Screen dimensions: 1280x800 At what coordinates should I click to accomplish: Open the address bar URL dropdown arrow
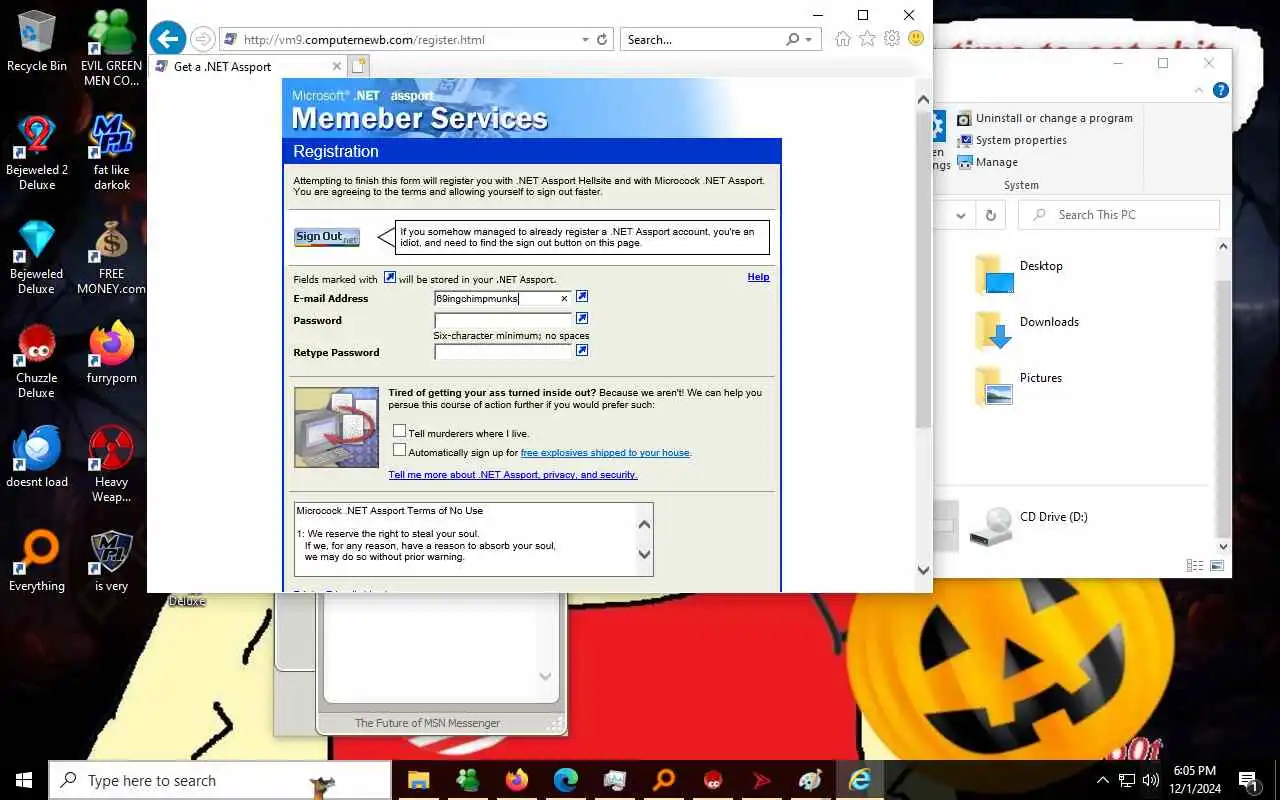[x=585, y=40]
